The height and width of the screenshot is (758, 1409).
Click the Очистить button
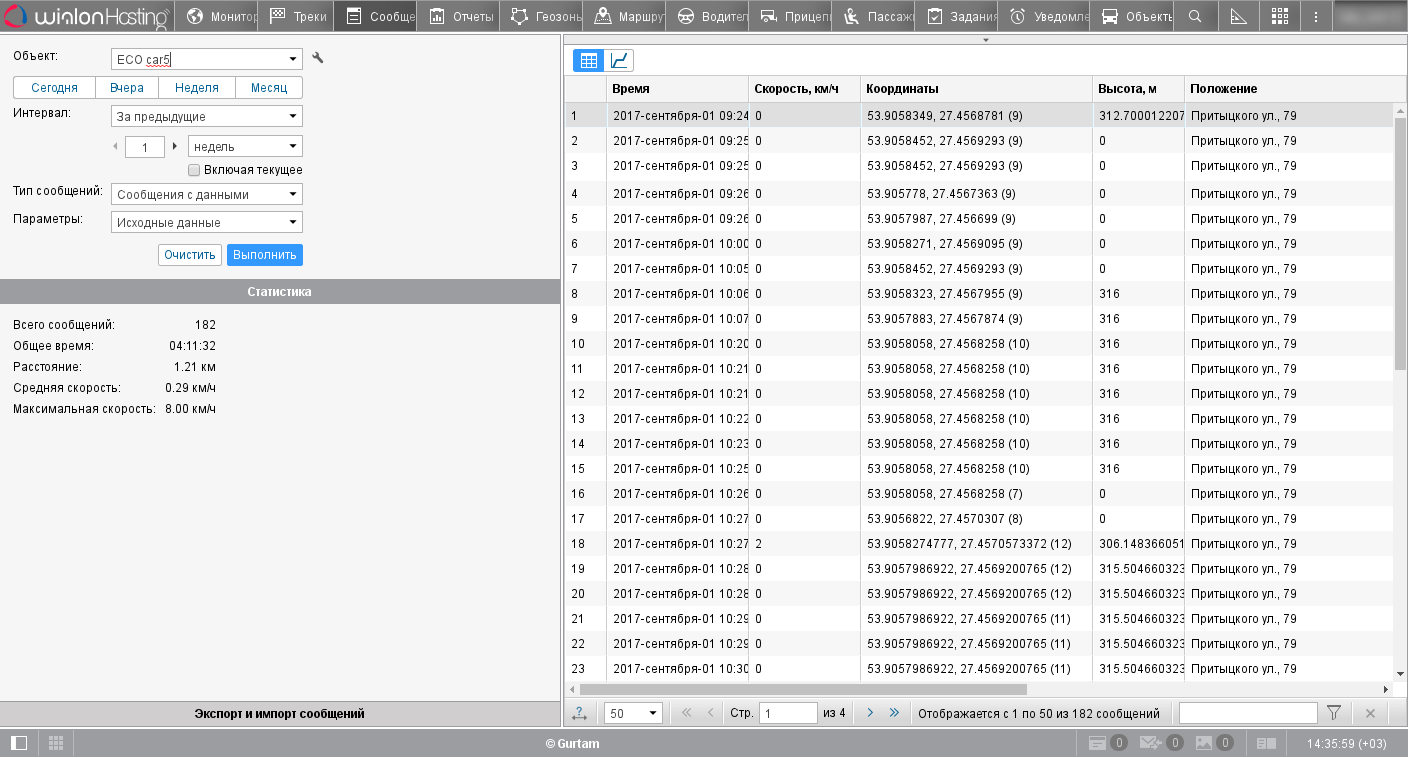189,255
